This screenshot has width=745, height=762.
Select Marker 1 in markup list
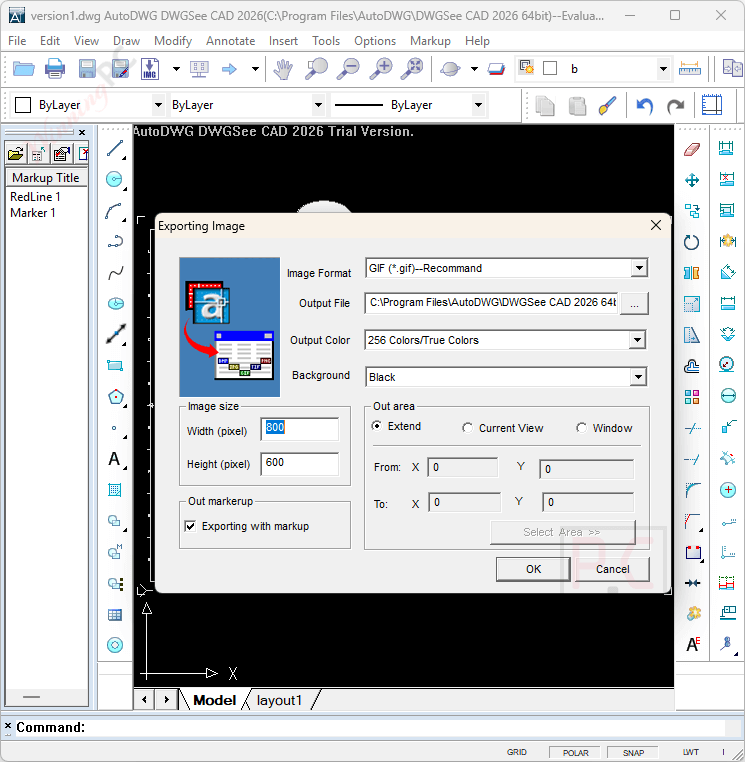[x=33, y=213]
